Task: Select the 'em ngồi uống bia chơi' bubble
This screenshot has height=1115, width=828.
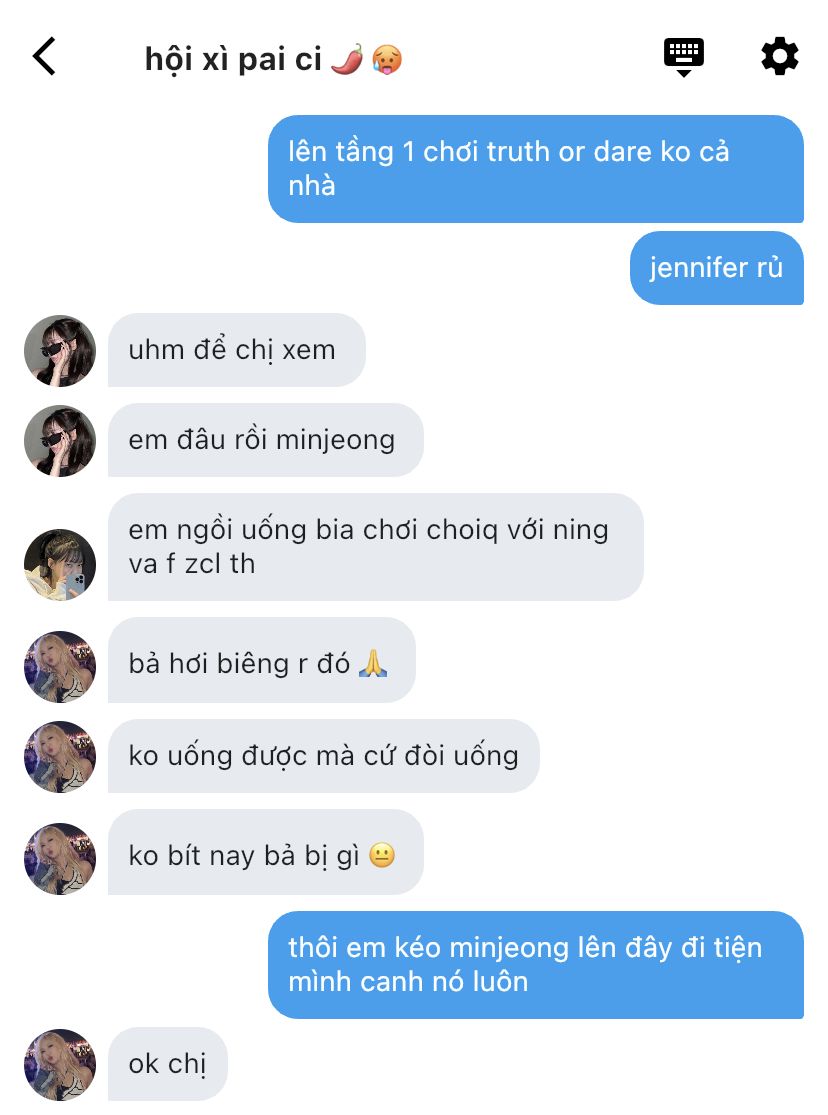Action: click(x=376, y=547)
